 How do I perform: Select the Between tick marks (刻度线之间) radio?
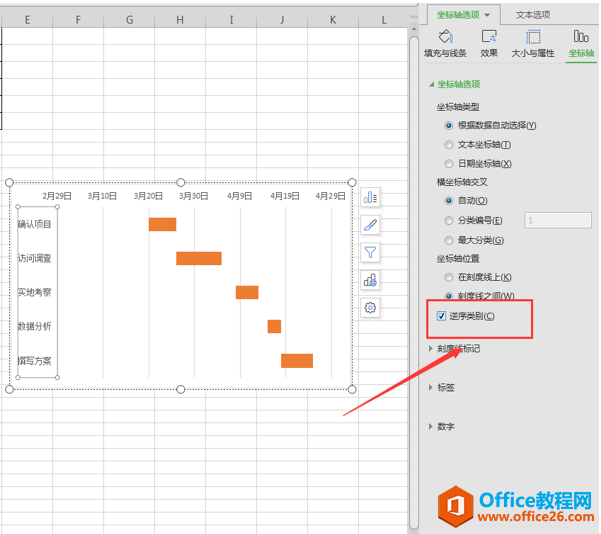tap(448, 296)
